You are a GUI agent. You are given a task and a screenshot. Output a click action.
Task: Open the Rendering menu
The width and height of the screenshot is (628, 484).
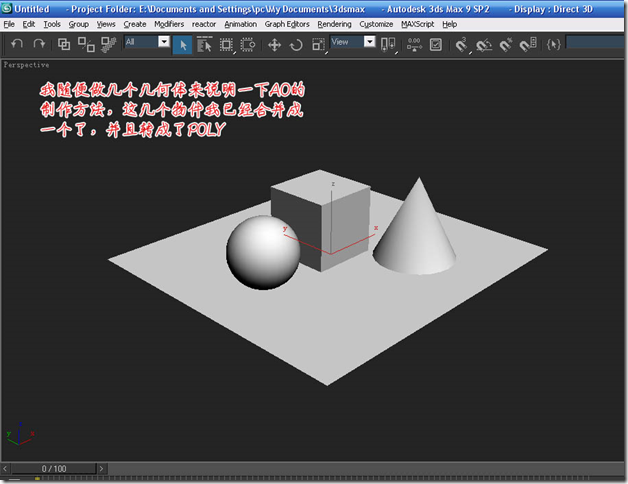pyautogui.click(x=334, y=24)
